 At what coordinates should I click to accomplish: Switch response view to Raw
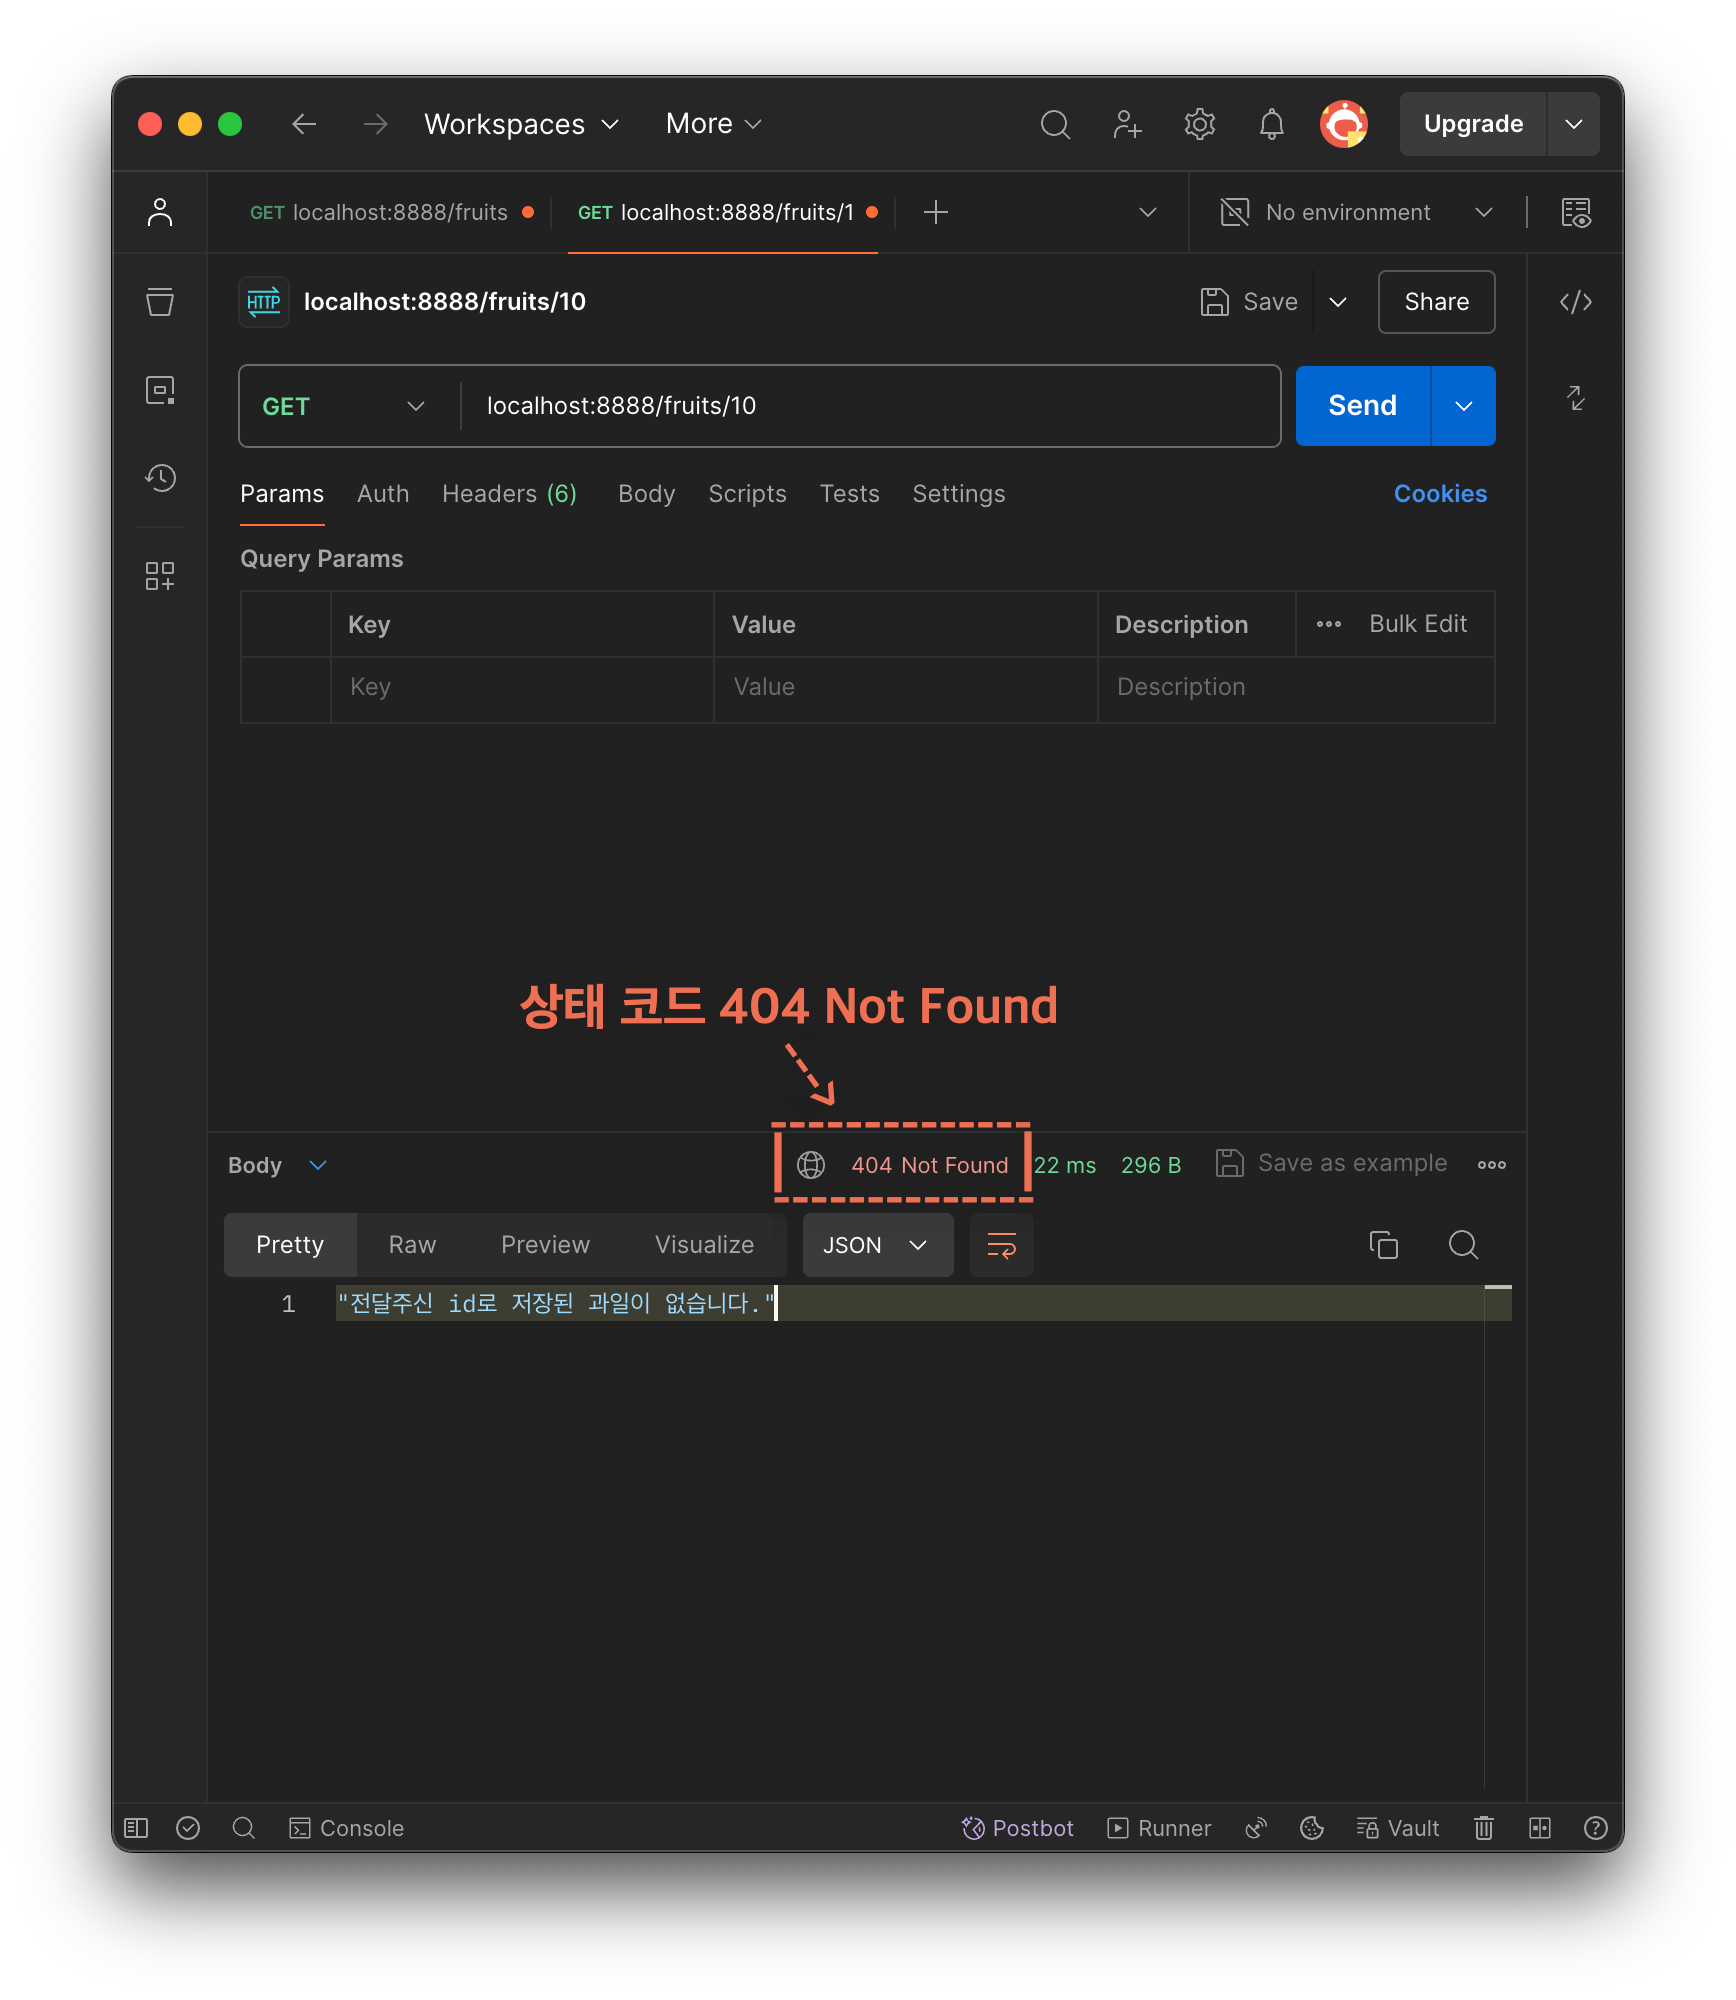[412, 1245]
